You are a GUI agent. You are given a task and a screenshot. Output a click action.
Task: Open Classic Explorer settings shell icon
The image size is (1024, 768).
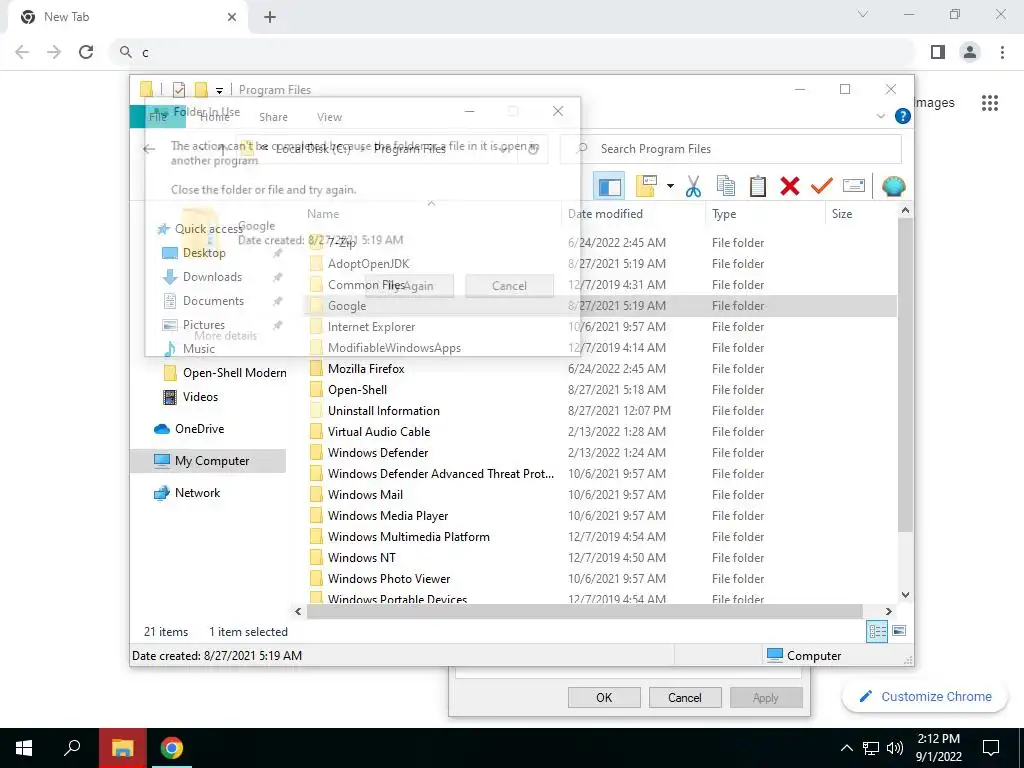893,186
